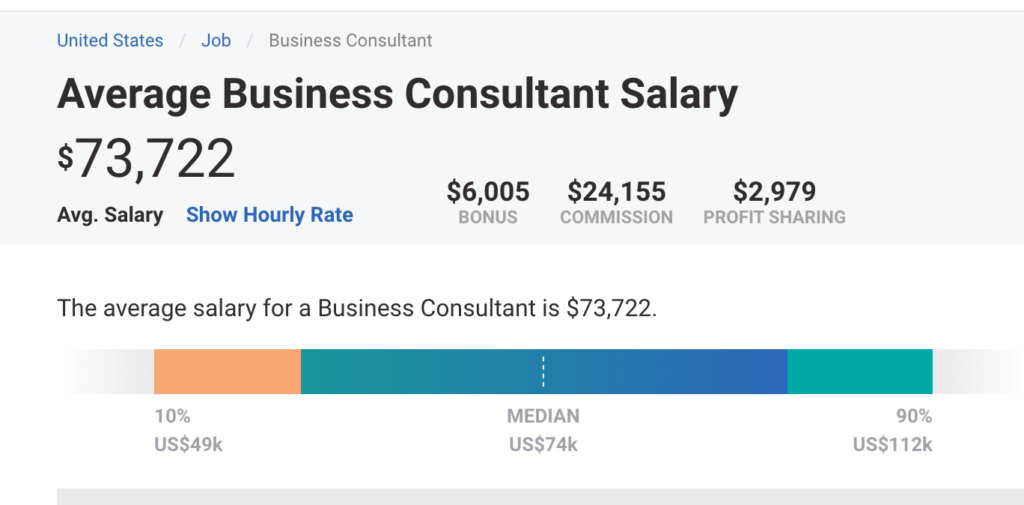Viewport: 1024px width, 505px height.
Task: Click the MEDIAN label below the bar
Action: coord(543,416)
